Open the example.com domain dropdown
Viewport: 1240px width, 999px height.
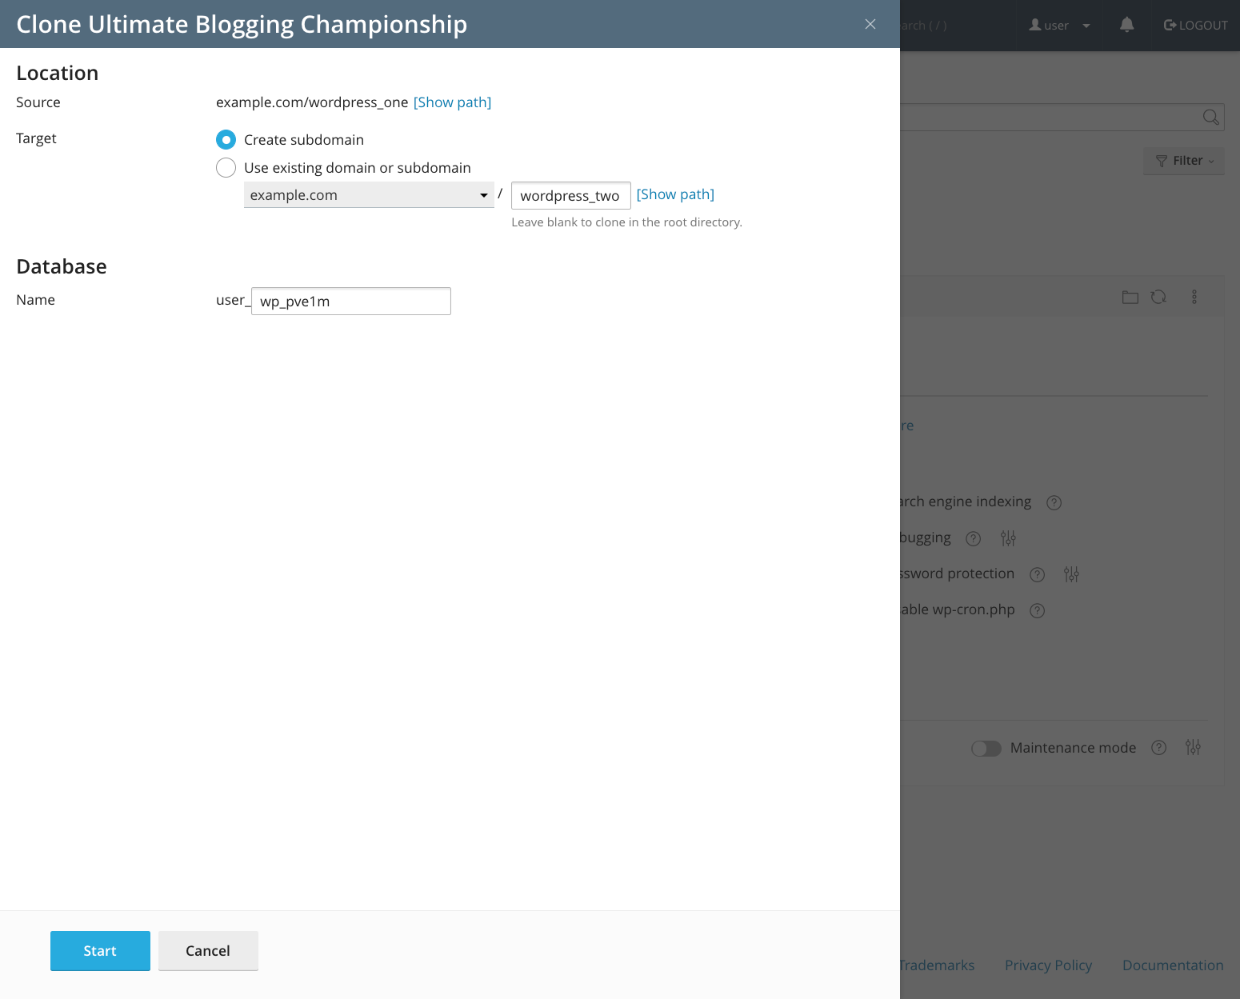[x=368, y=195]
